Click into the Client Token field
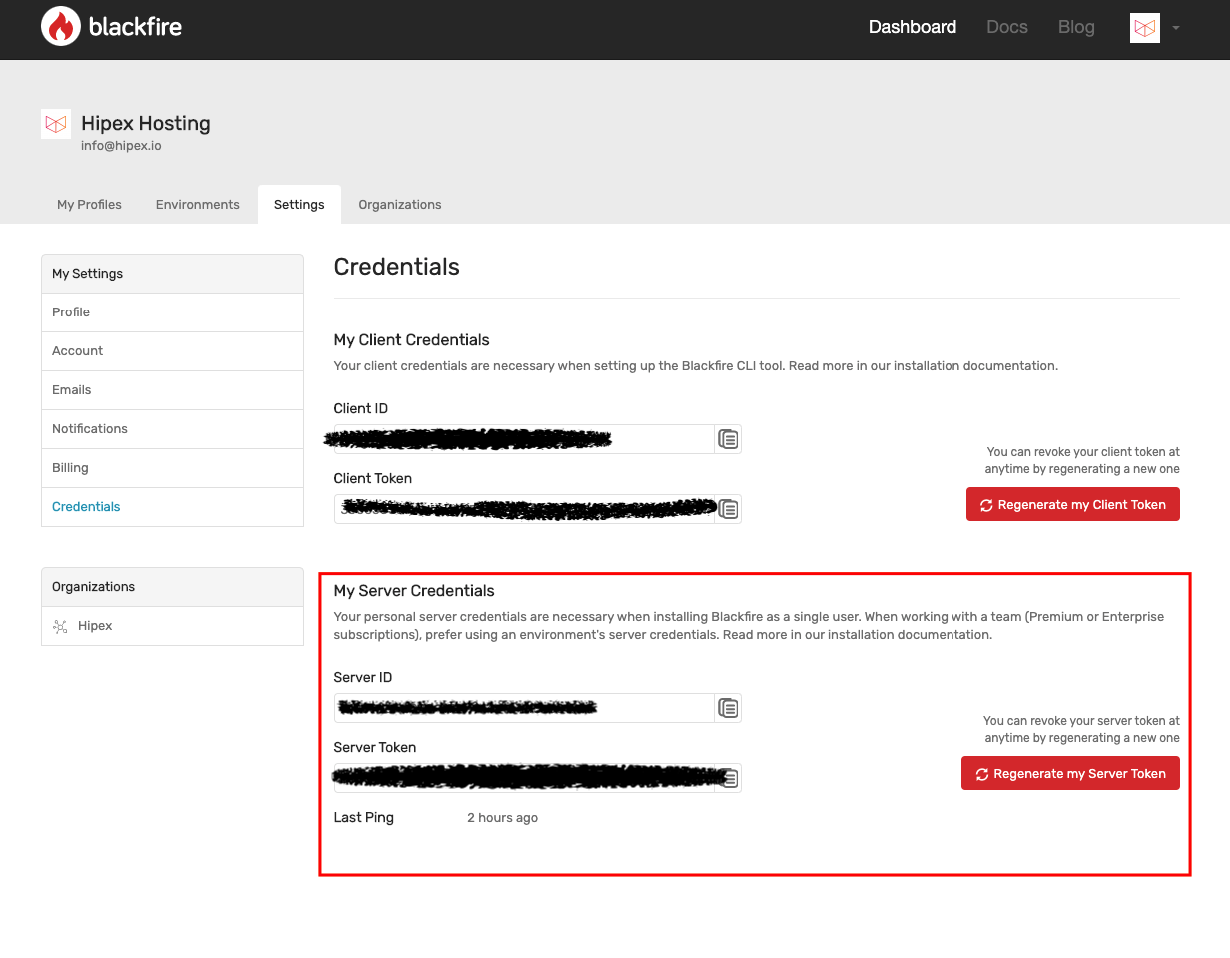1230x958 pixels. pos(524,509)
